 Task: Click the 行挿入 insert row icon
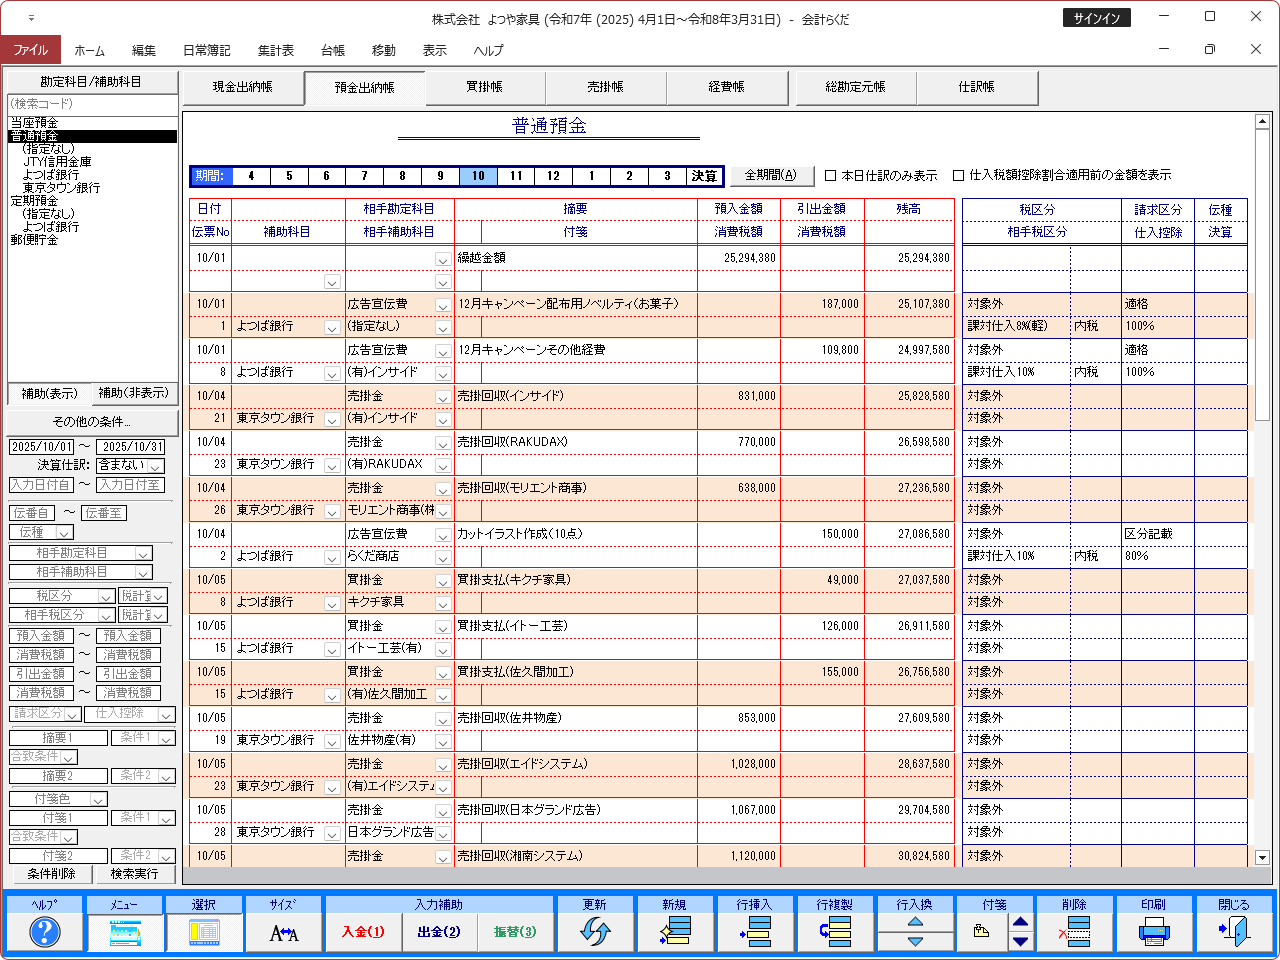click(x=755, y=932)
